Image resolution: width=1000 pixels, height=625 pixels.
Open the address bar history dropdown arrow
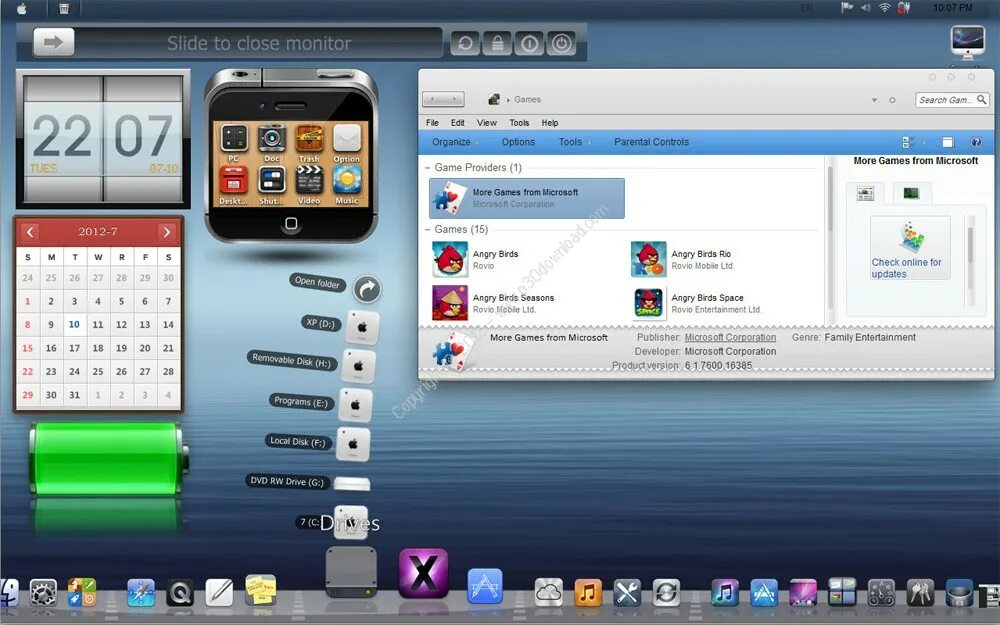pos(874,100)
